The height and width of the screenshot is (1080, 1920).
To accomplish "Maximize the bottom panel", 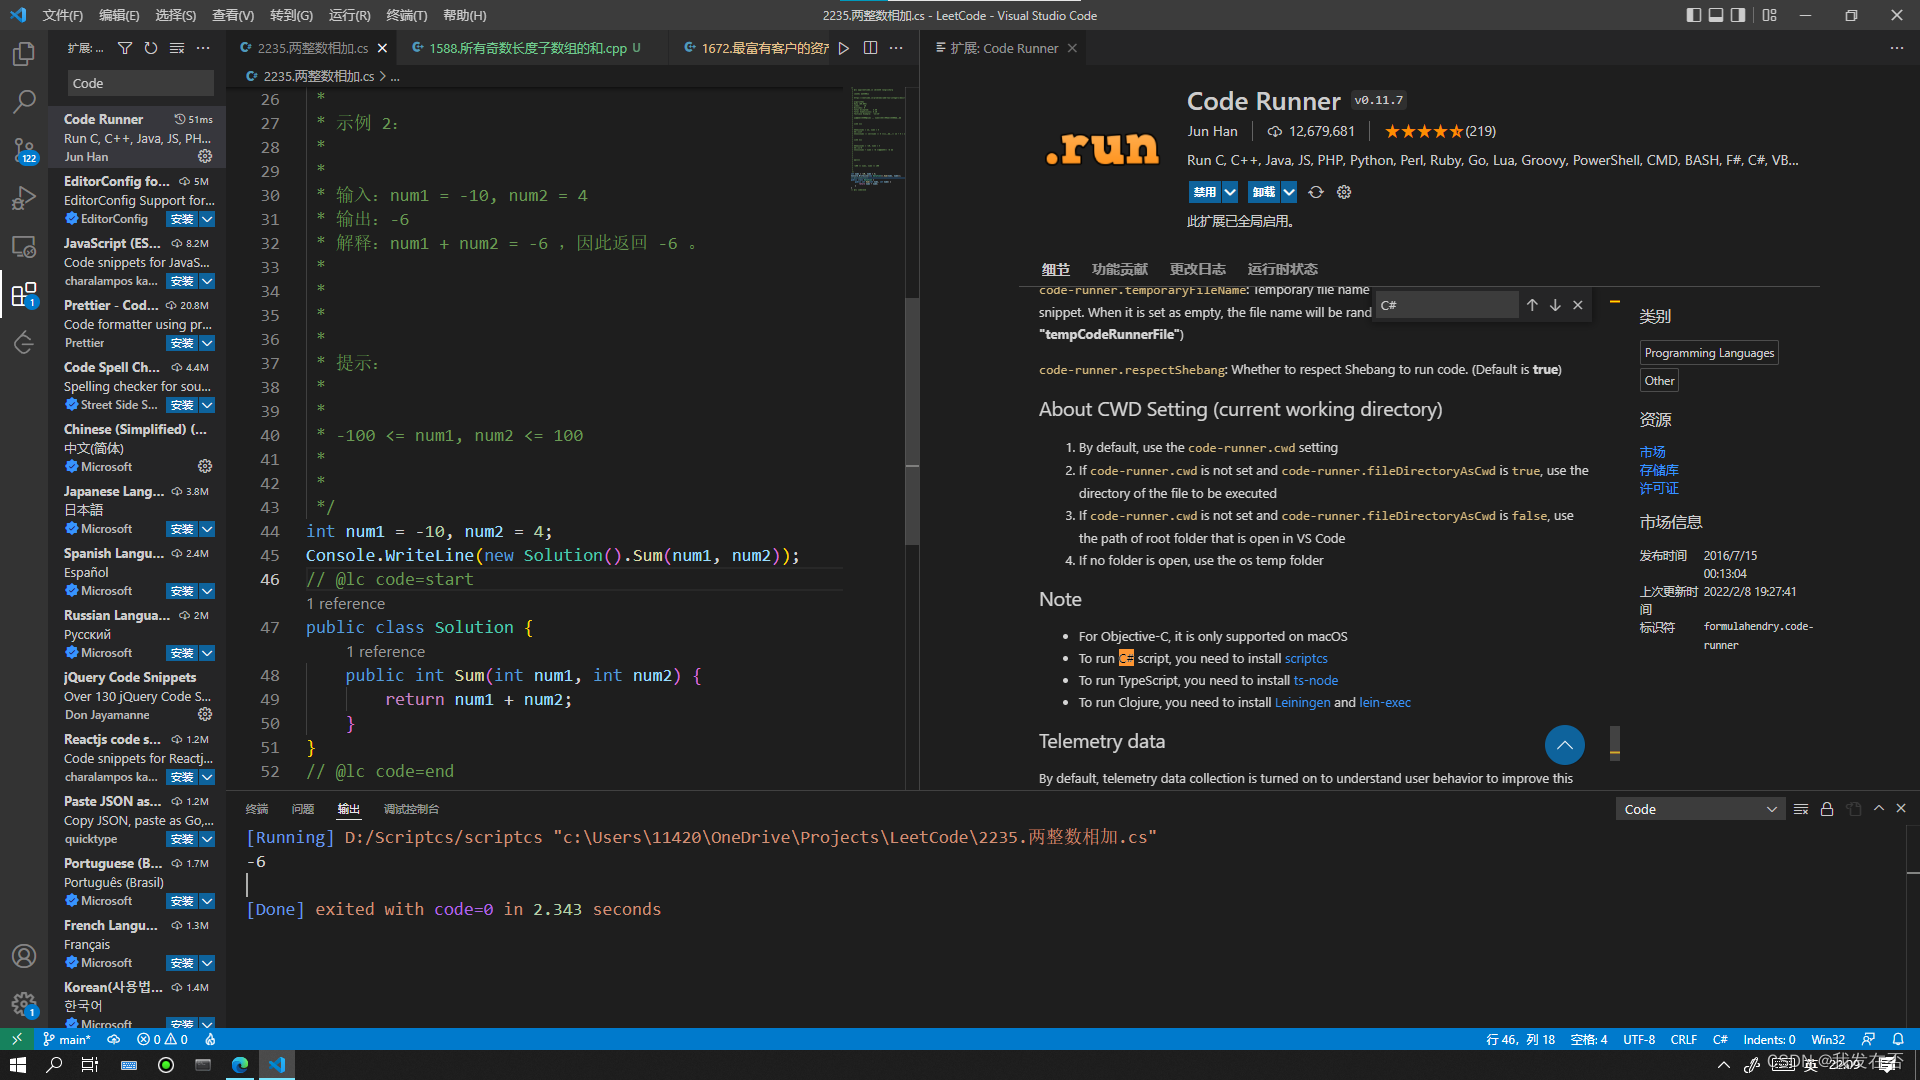I will (x=1879, y=808).
